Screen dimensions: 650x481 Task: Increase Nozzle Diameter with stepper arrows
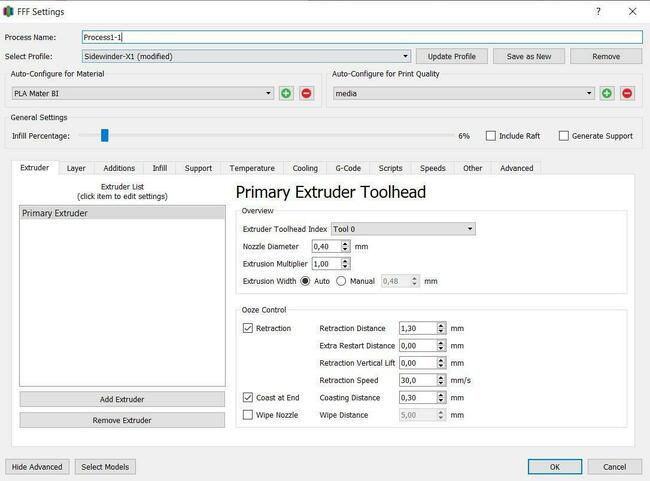pyautogui.click(x=346, y=243)
